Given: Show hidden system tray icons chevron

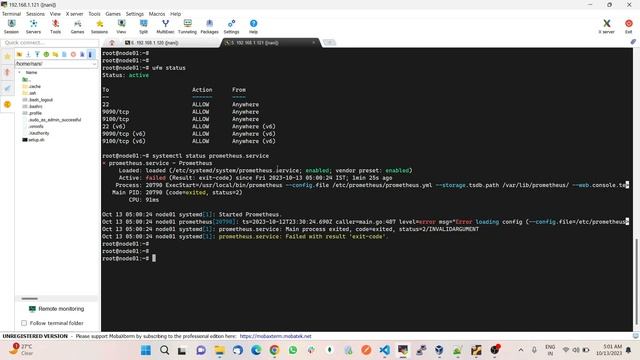Looking at the screenshot, I should (x=521, y=350).
